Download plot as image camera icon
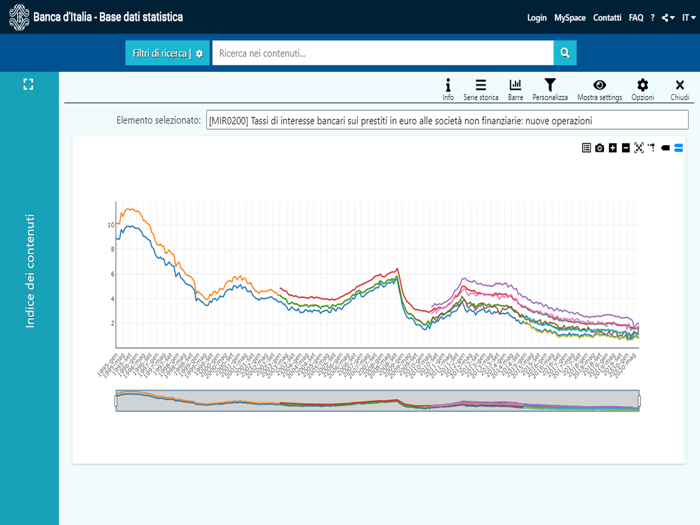The width and height of the screenshot is (700, 525). click(x=600, y=148)
